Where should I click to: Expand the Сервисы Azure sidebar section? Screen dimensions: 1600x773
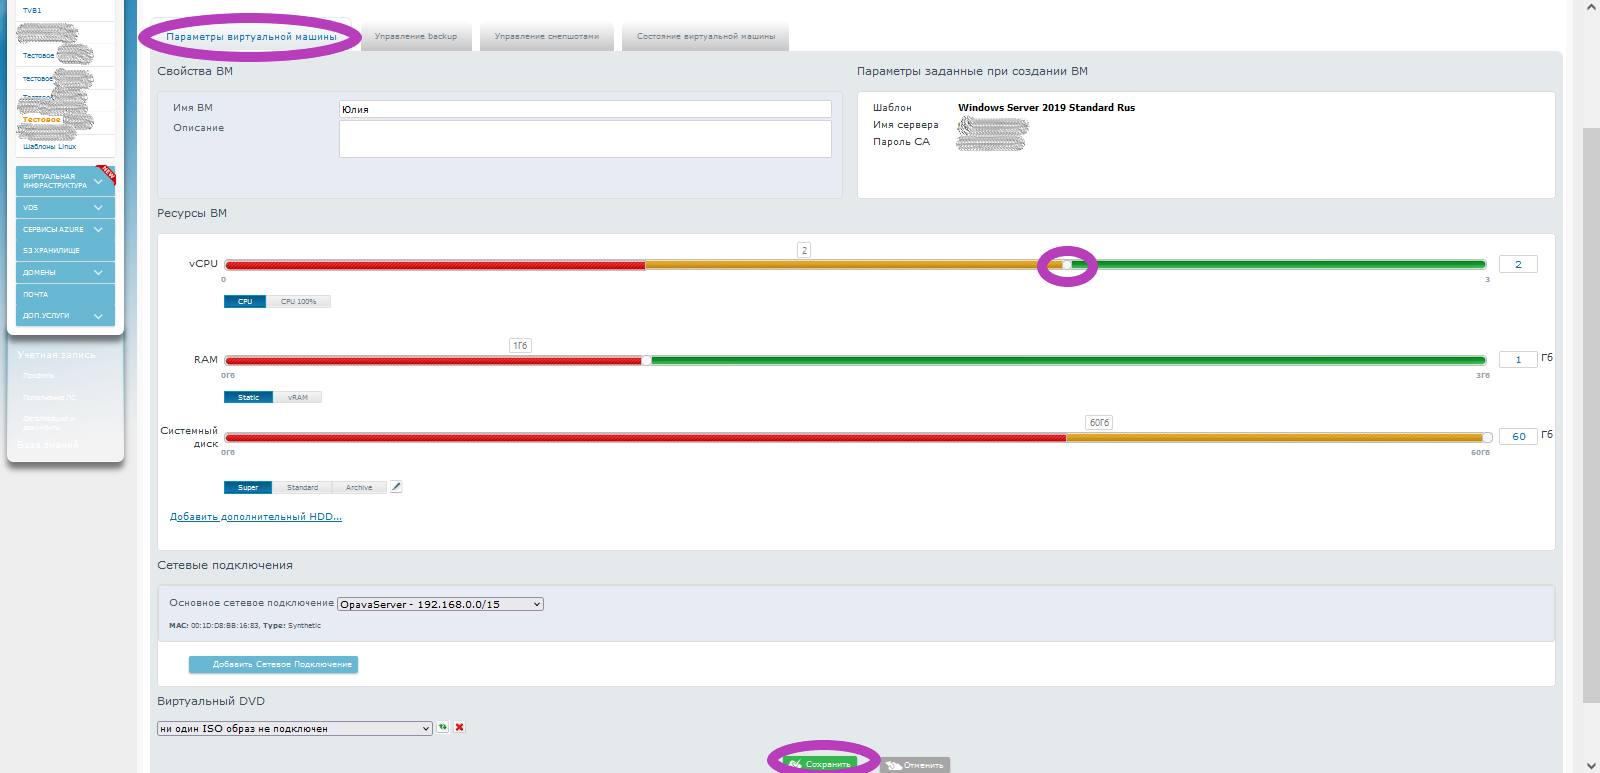(x=65, y=229)
